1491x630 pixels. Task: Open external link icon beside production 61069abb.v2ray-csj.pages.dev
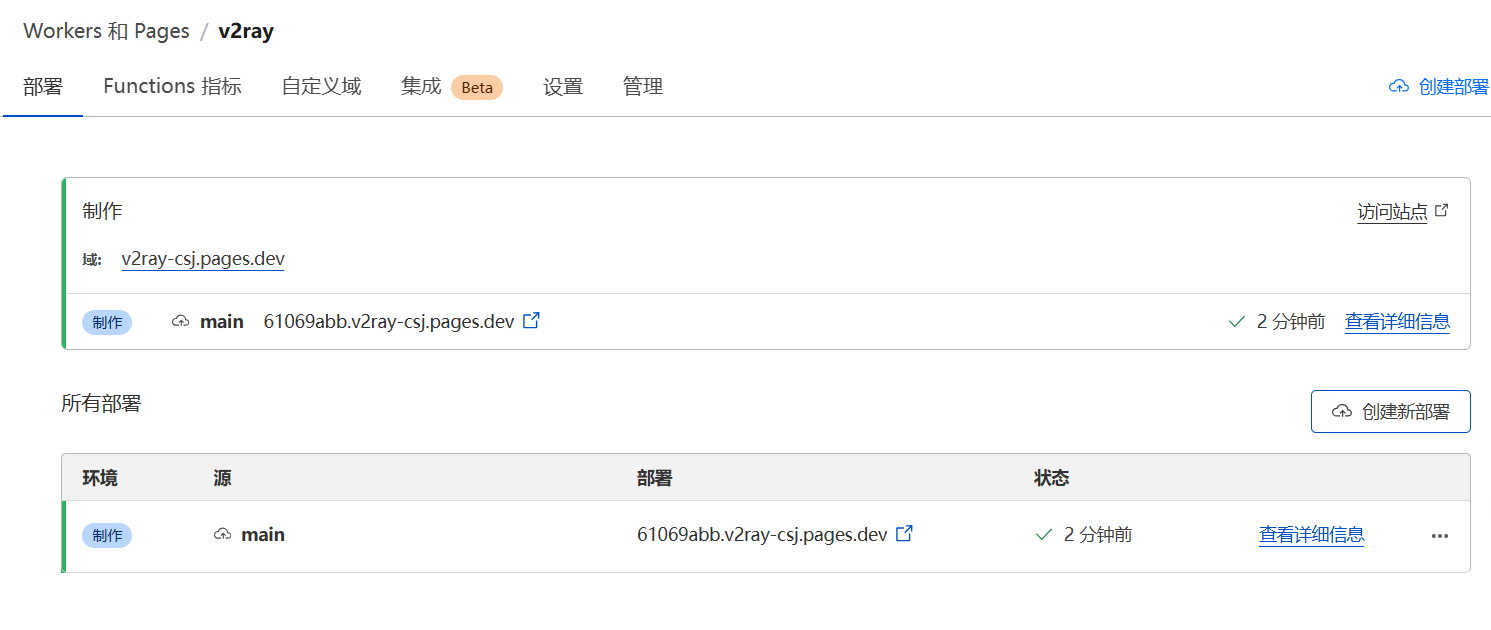(532, 321)
